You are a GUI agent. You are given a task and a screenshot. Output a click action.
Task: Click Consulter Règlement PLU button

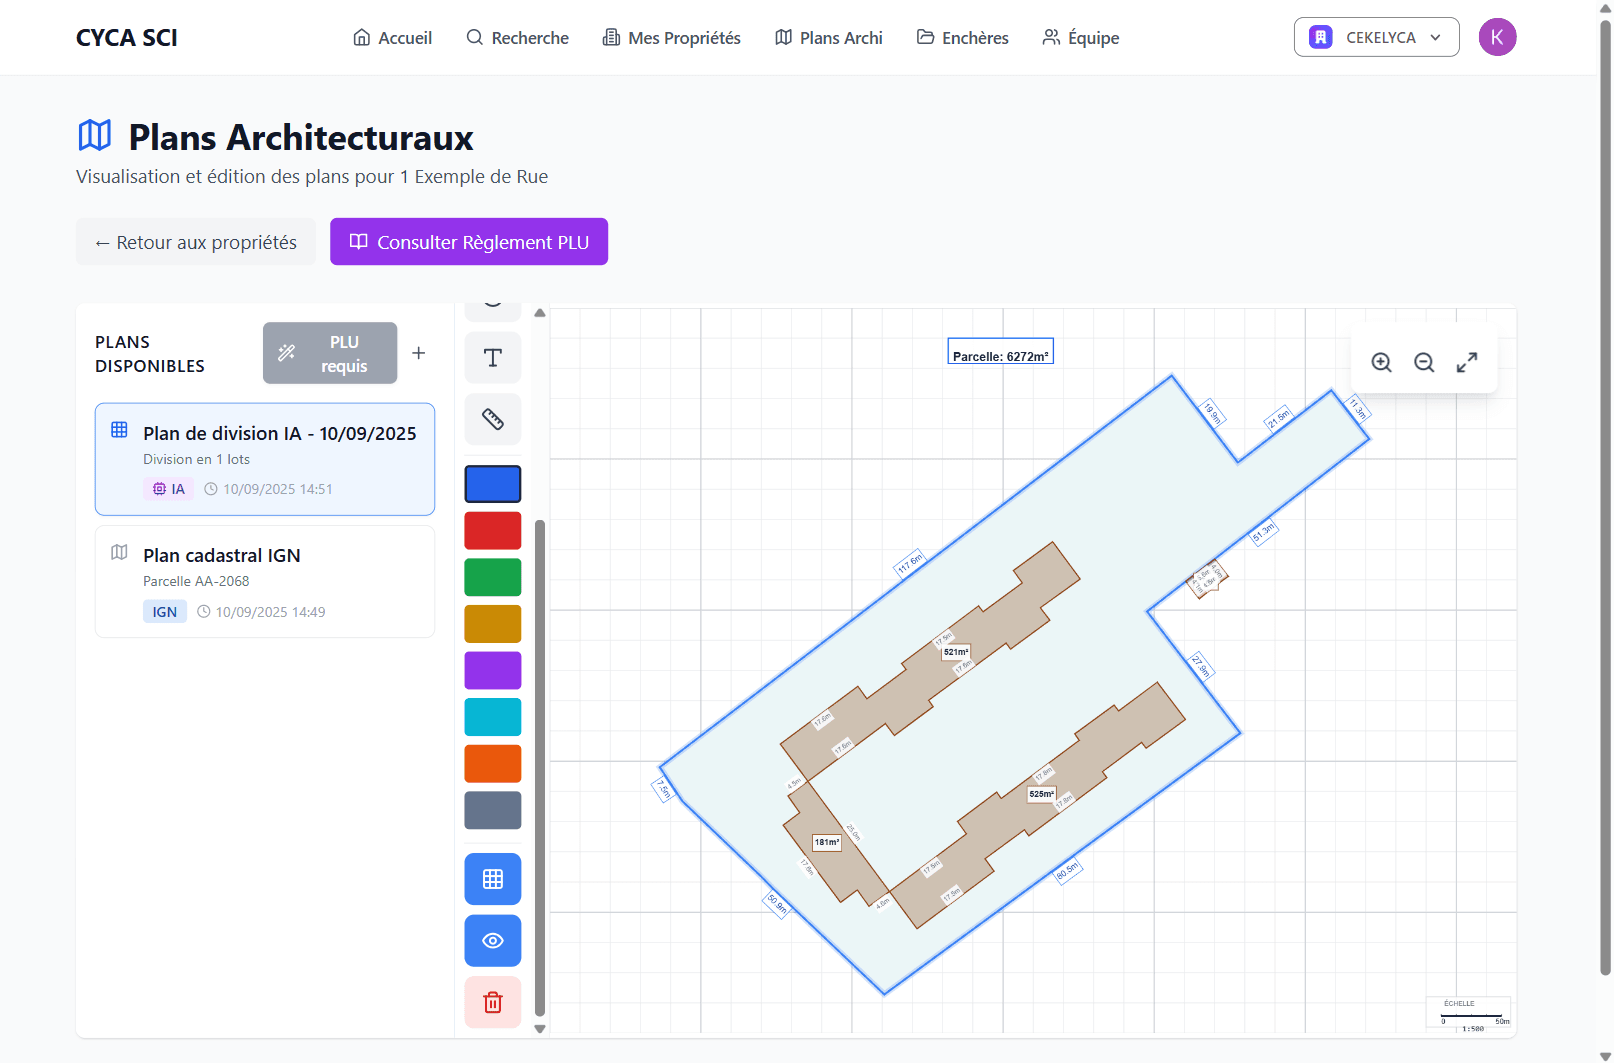coord(469,242)
